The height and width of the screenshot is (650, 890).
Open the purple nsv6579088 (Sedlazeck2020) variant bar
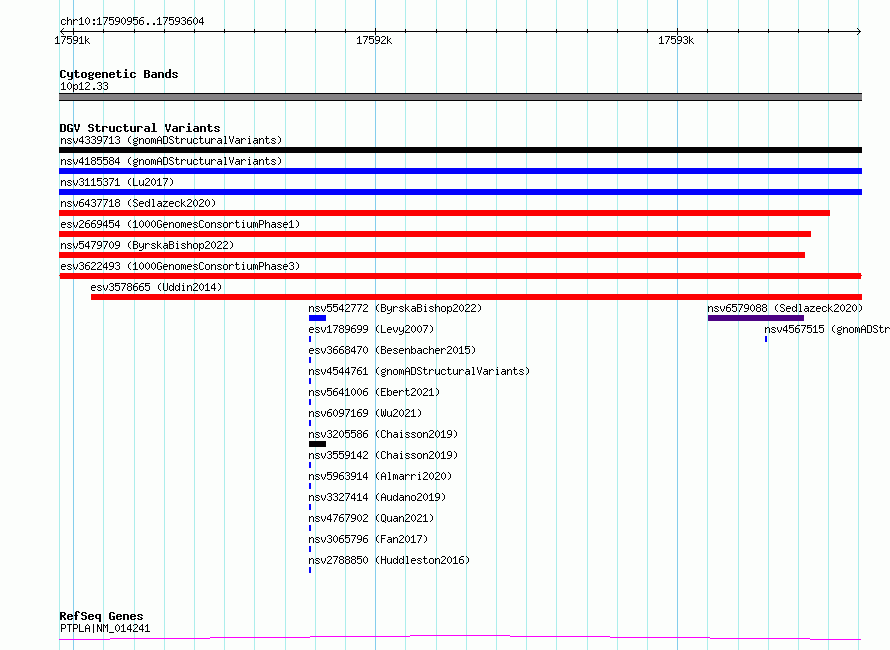click(755, 318)
